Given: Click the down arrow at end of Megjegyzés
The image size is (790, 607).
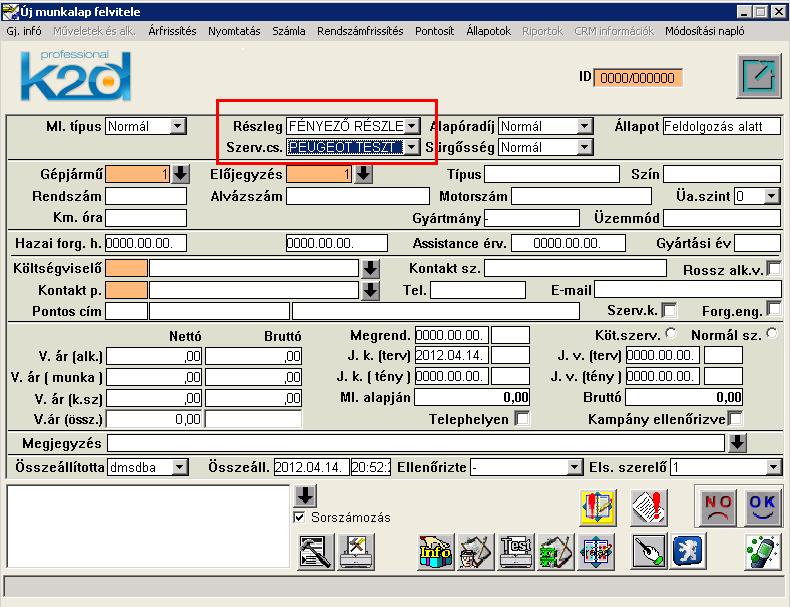Looking at the screenshot, I should coord(738,443).
